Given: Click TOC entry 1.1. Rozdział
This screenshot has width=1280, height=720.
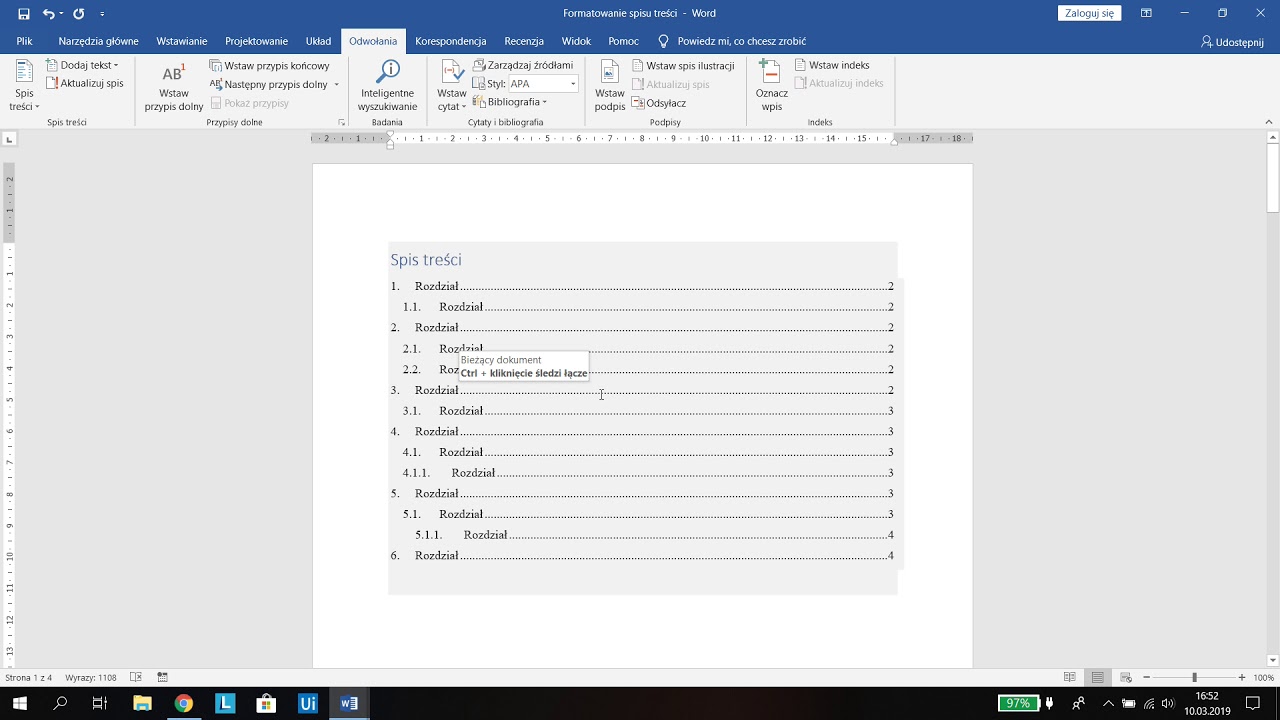Looking at the screenshot, I should [x=648, y=307].
